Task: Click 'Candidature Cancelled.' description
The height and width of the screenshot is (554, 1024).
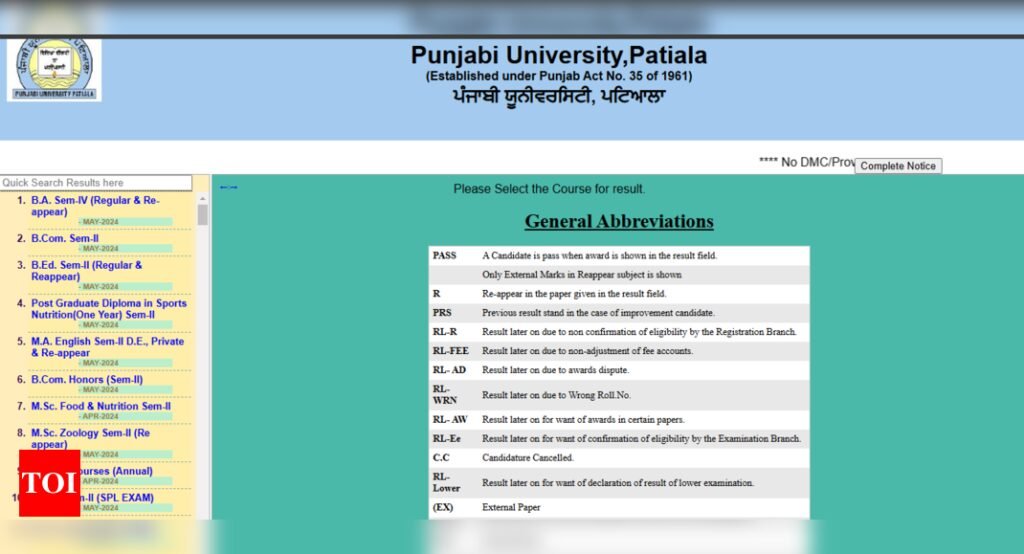Action: (528, 457)
